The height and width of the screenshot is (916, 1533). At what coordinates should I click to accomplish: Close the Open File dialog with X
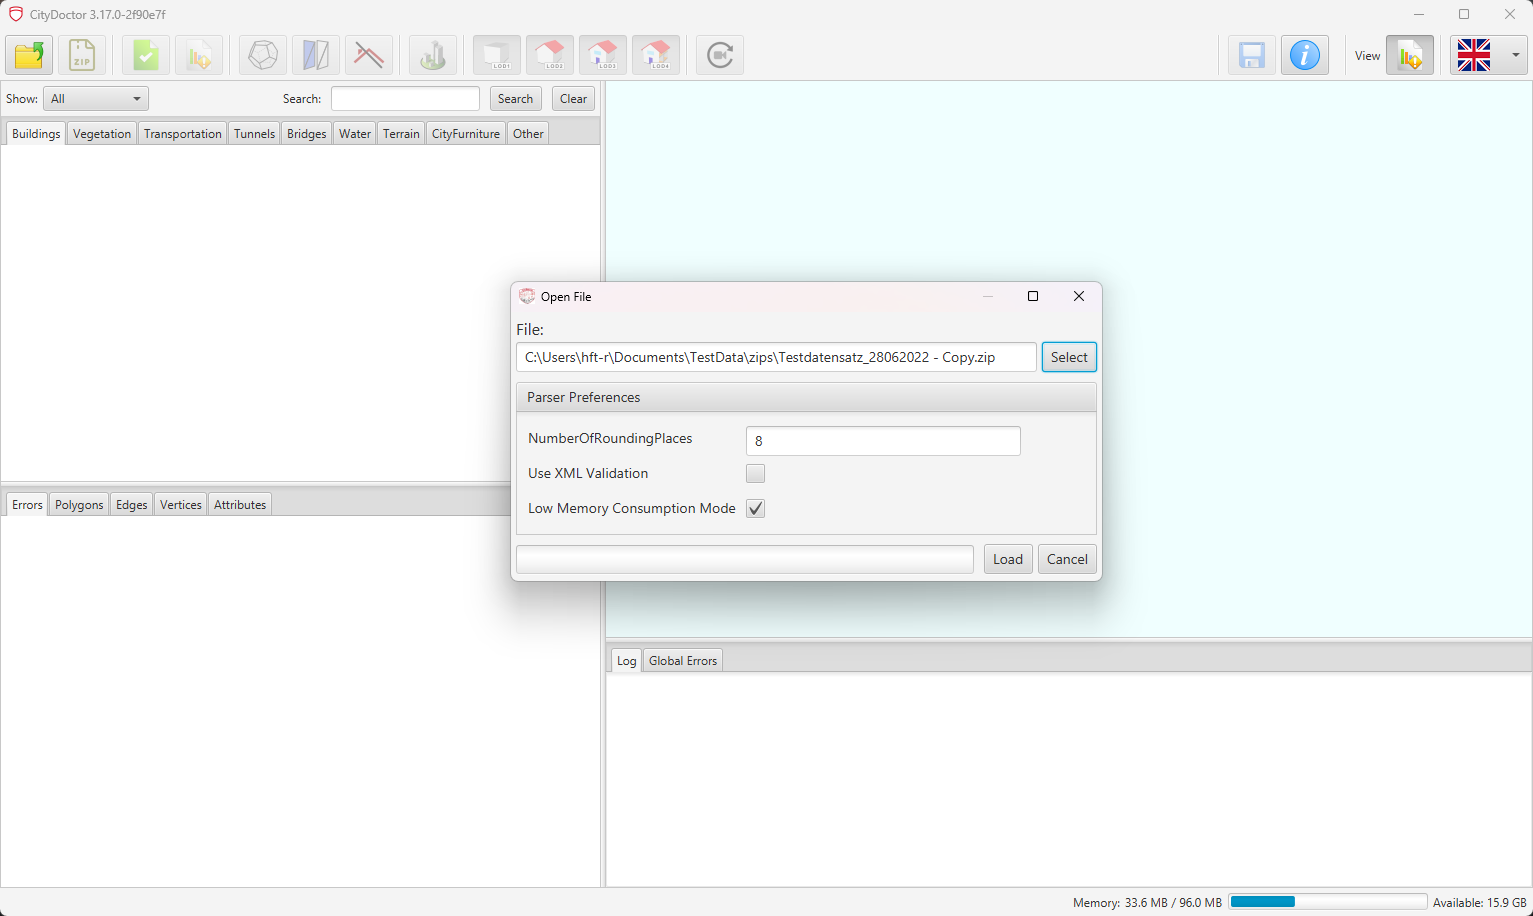click(1079, 296)
